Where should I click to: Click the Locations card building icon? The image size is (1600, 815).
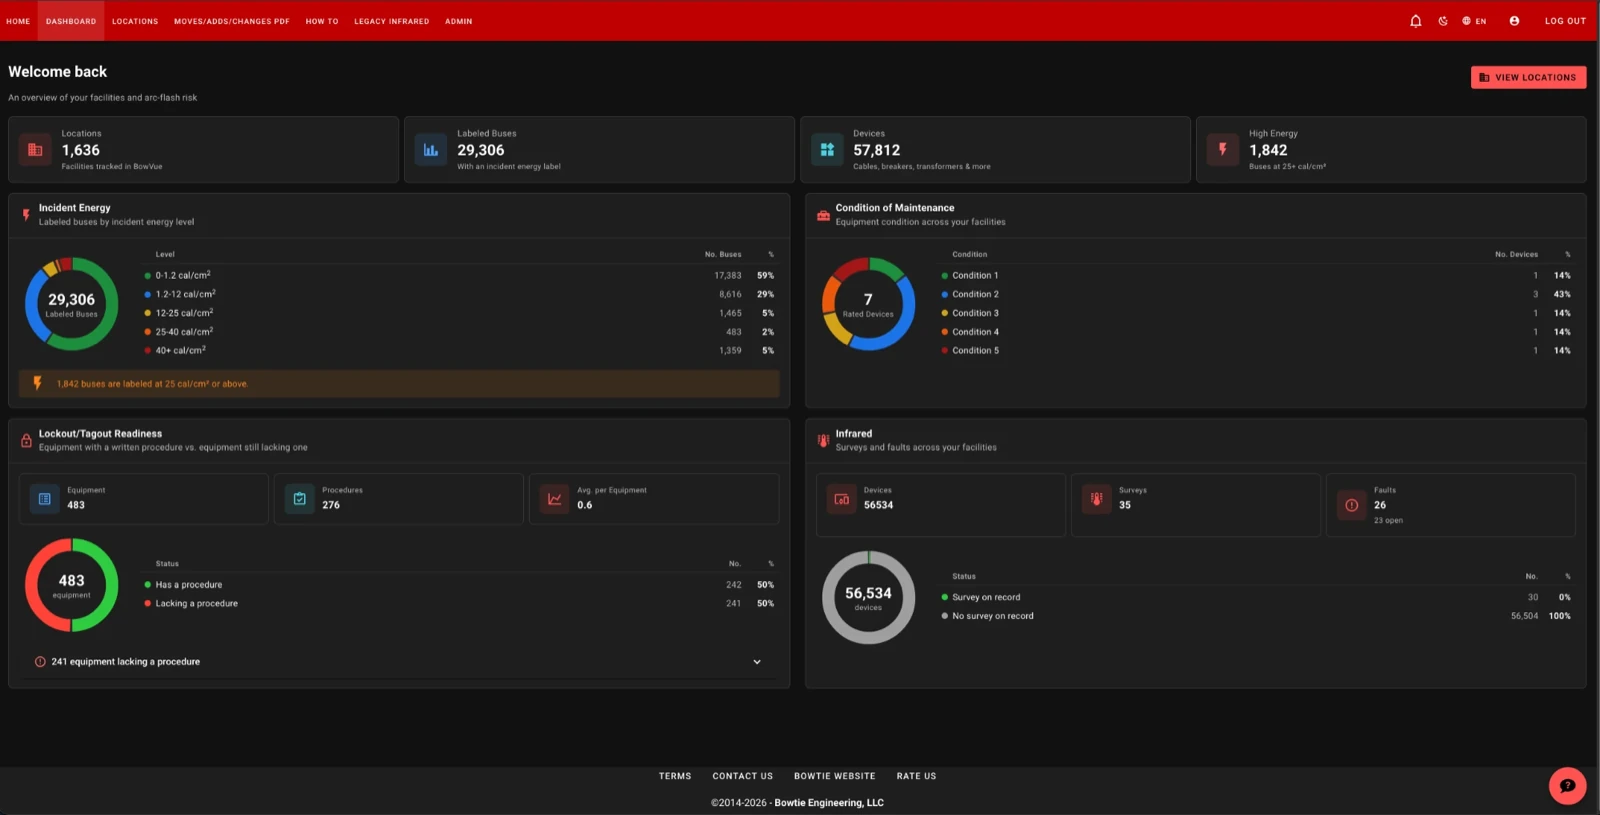click(35, 150)
